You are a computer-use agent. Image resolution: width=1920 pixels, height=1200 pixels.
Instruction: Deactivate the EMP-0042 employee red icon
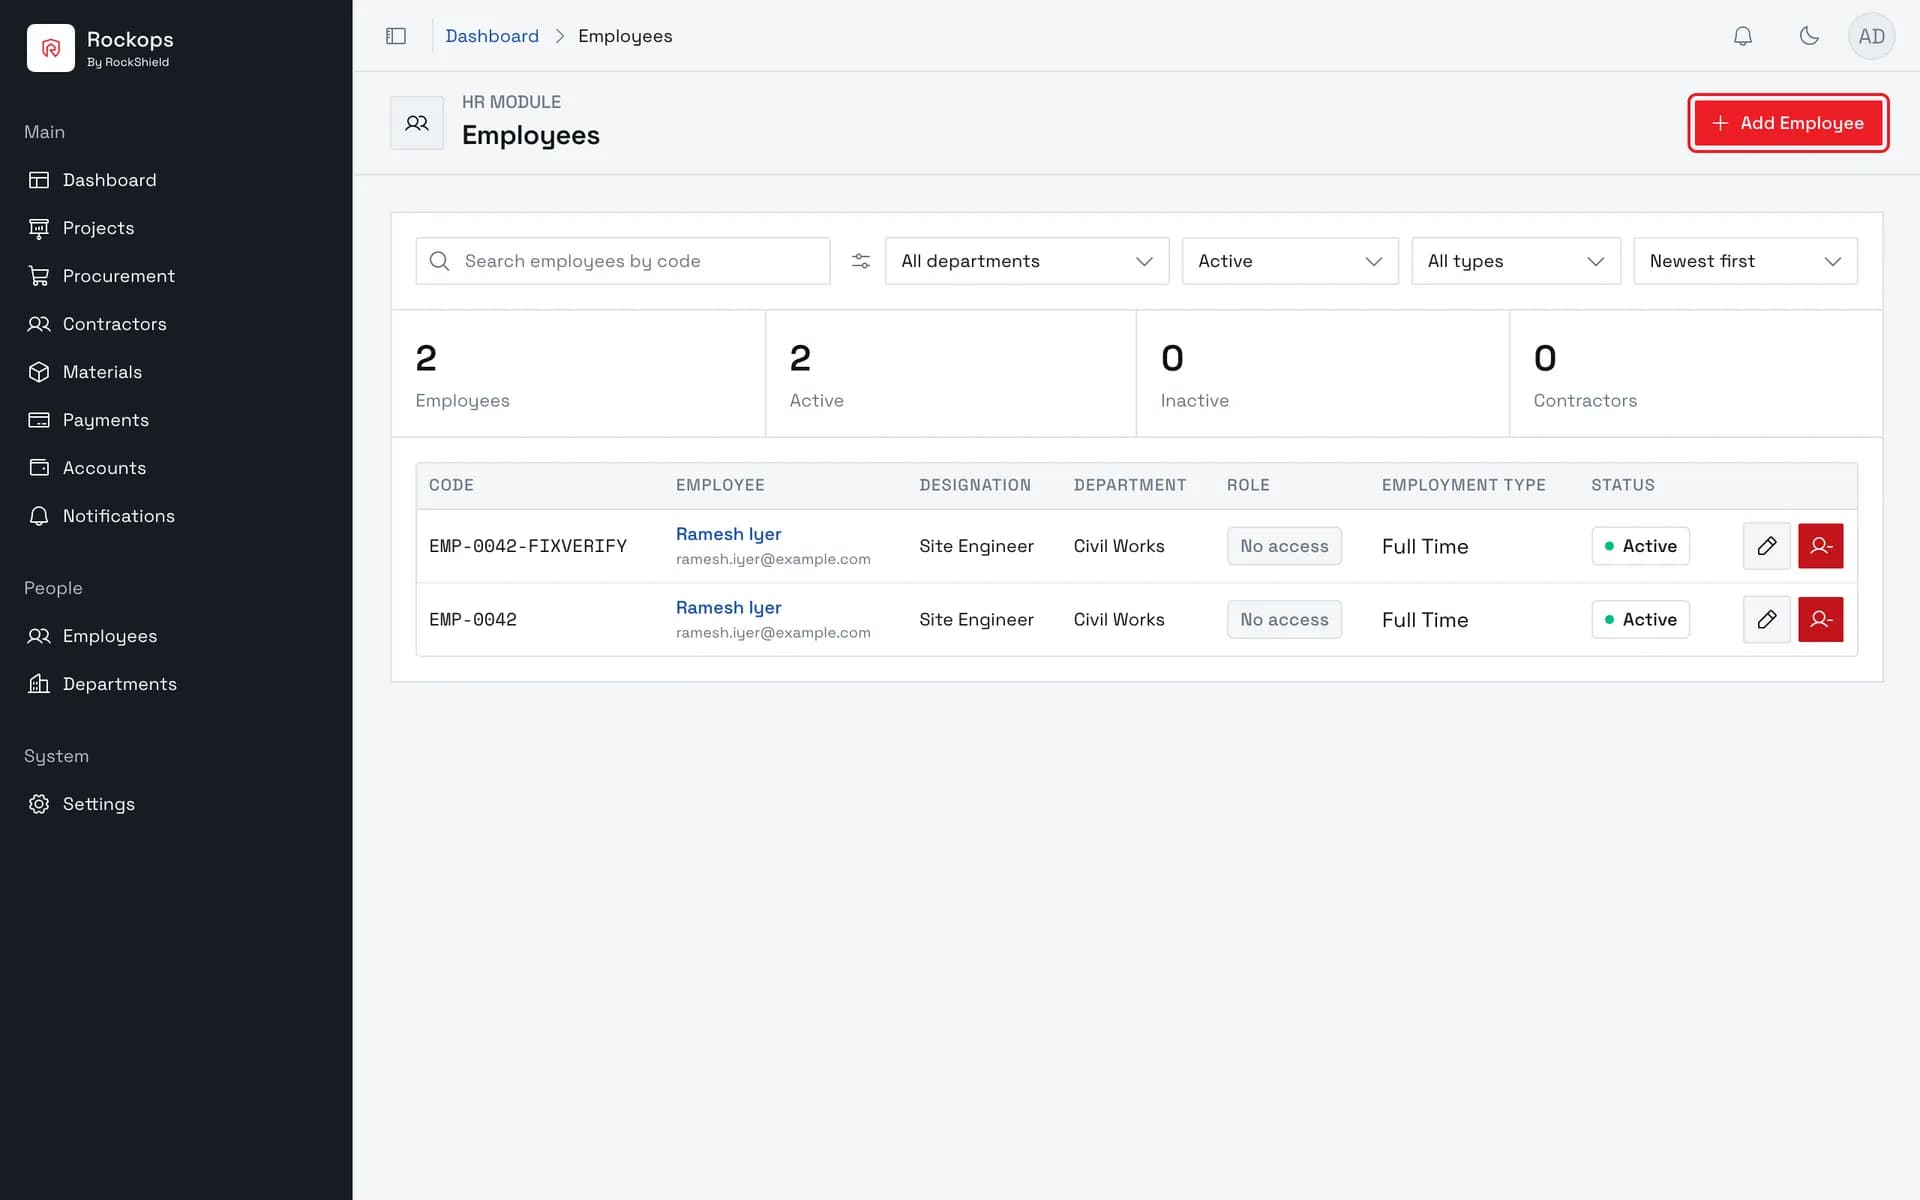(1821, 620)
